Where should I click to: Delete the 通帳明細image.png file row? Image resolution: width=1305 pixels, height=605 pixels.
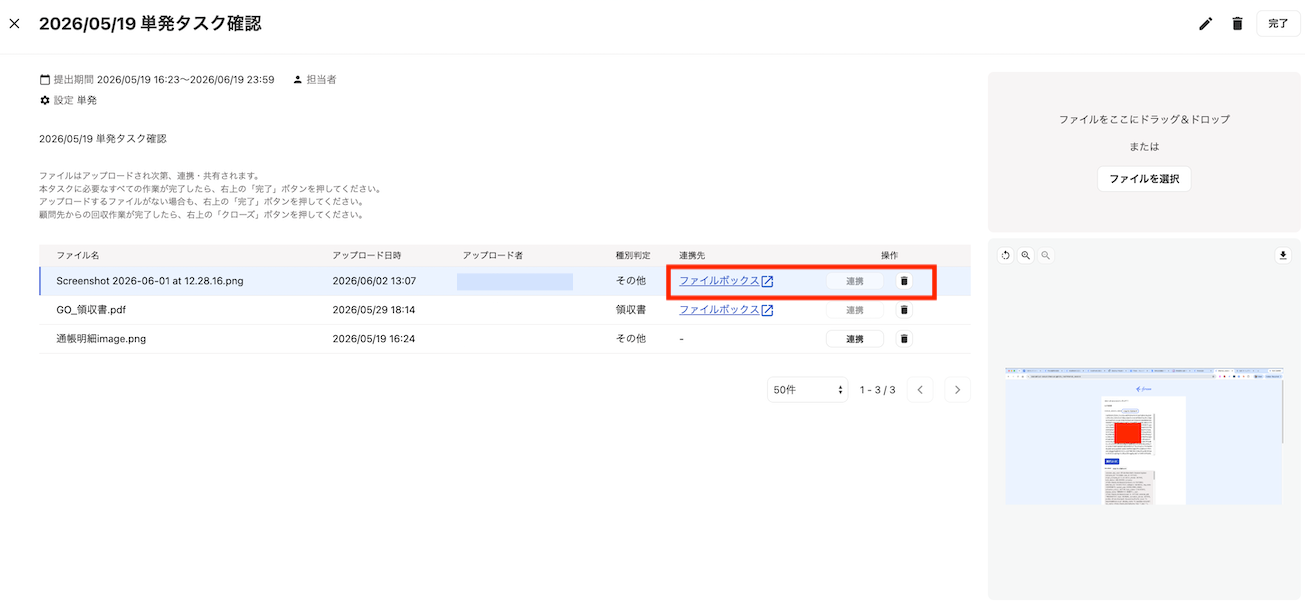coord(904,339)
